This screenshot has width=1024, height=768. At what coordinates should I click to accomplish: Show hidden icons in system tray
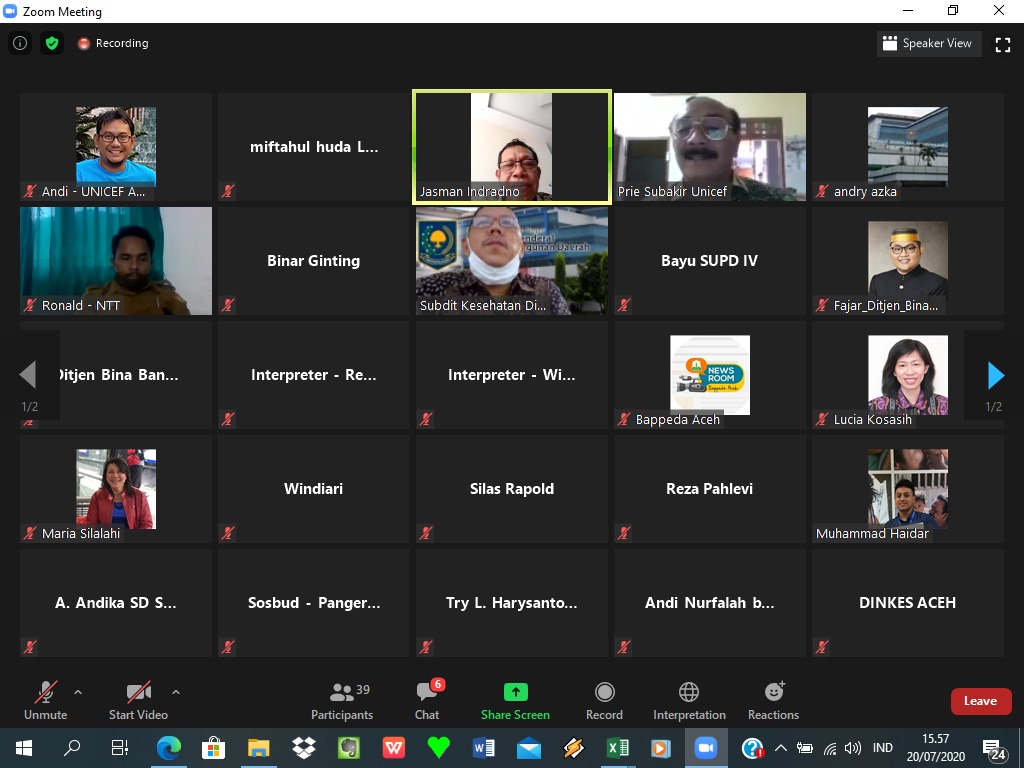click(780, 748)
